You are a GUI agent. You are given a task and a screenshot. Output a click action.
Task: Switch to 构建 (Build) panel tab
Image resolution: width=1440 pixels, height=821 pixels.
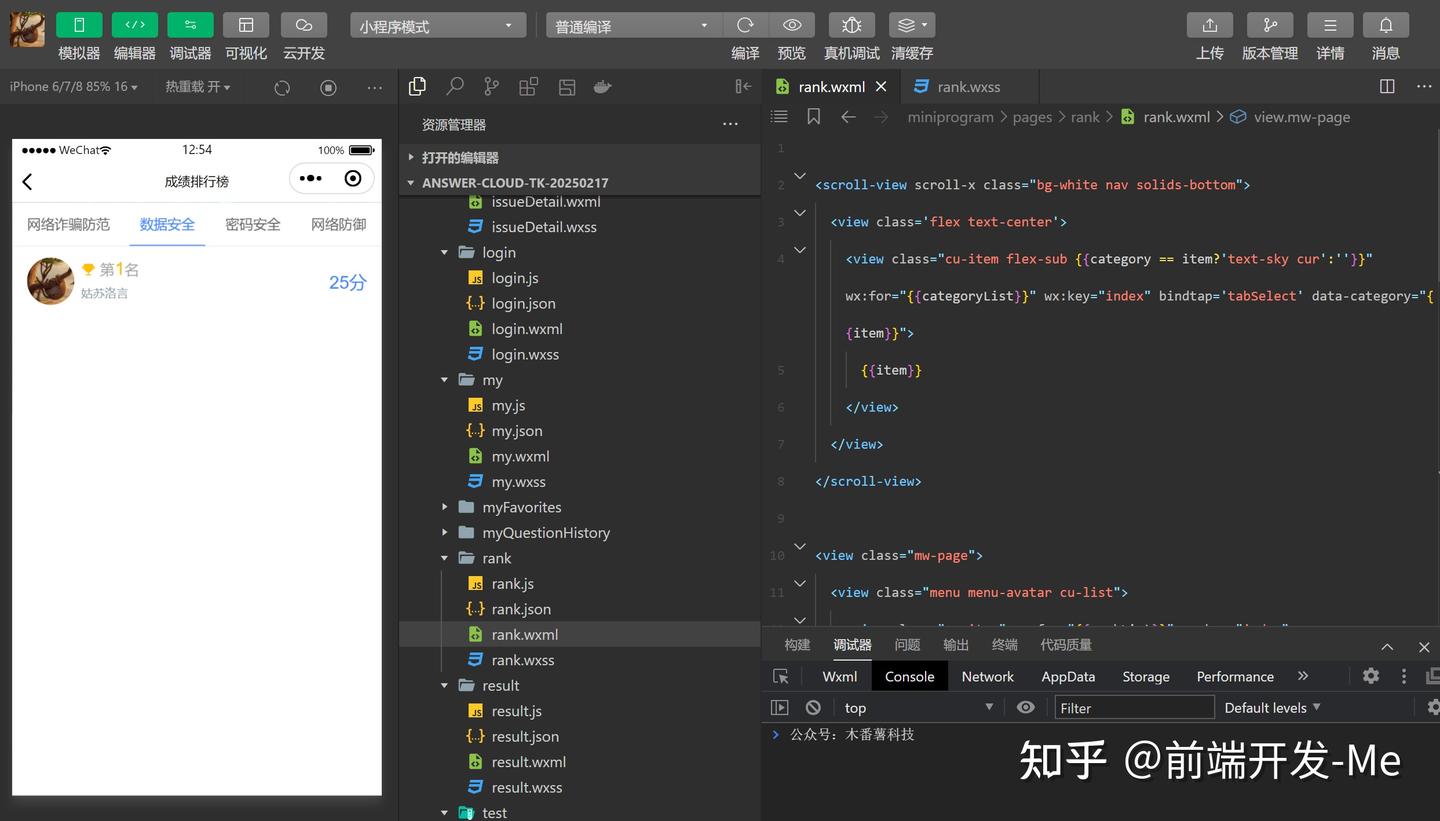(797, 645)
